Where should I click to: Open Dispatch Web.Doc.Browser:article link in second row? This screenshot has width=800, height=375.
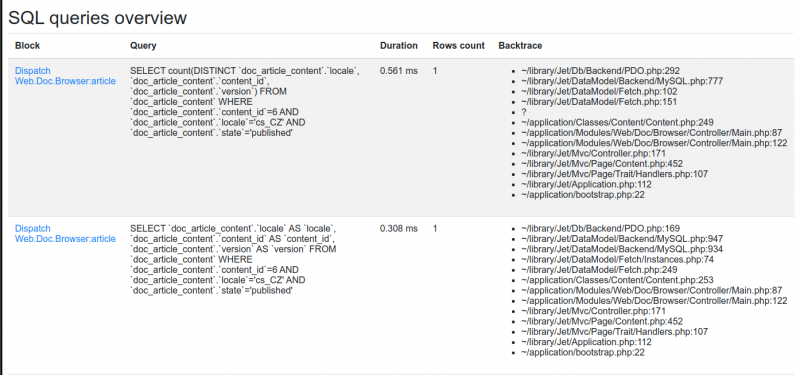pos(65,234)
